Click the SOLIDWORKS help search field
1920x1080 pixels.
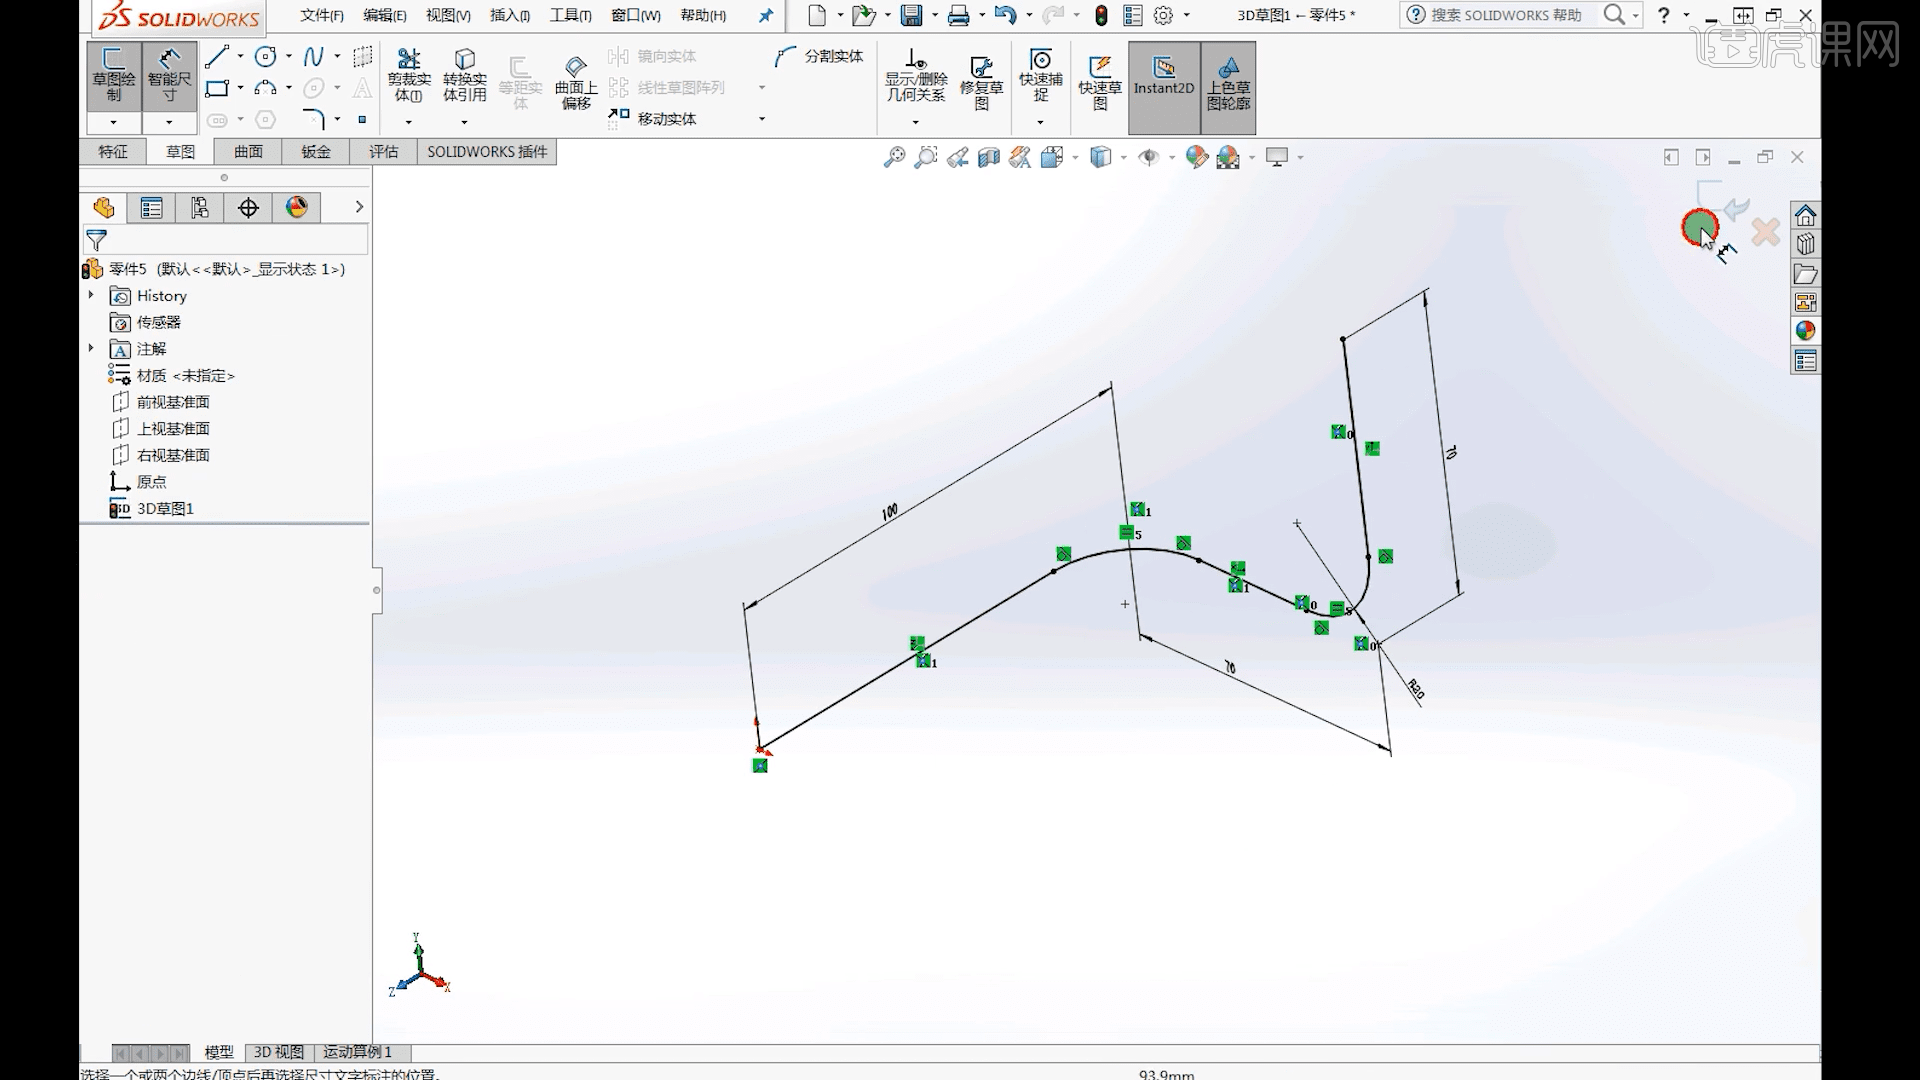[1505, 15]
